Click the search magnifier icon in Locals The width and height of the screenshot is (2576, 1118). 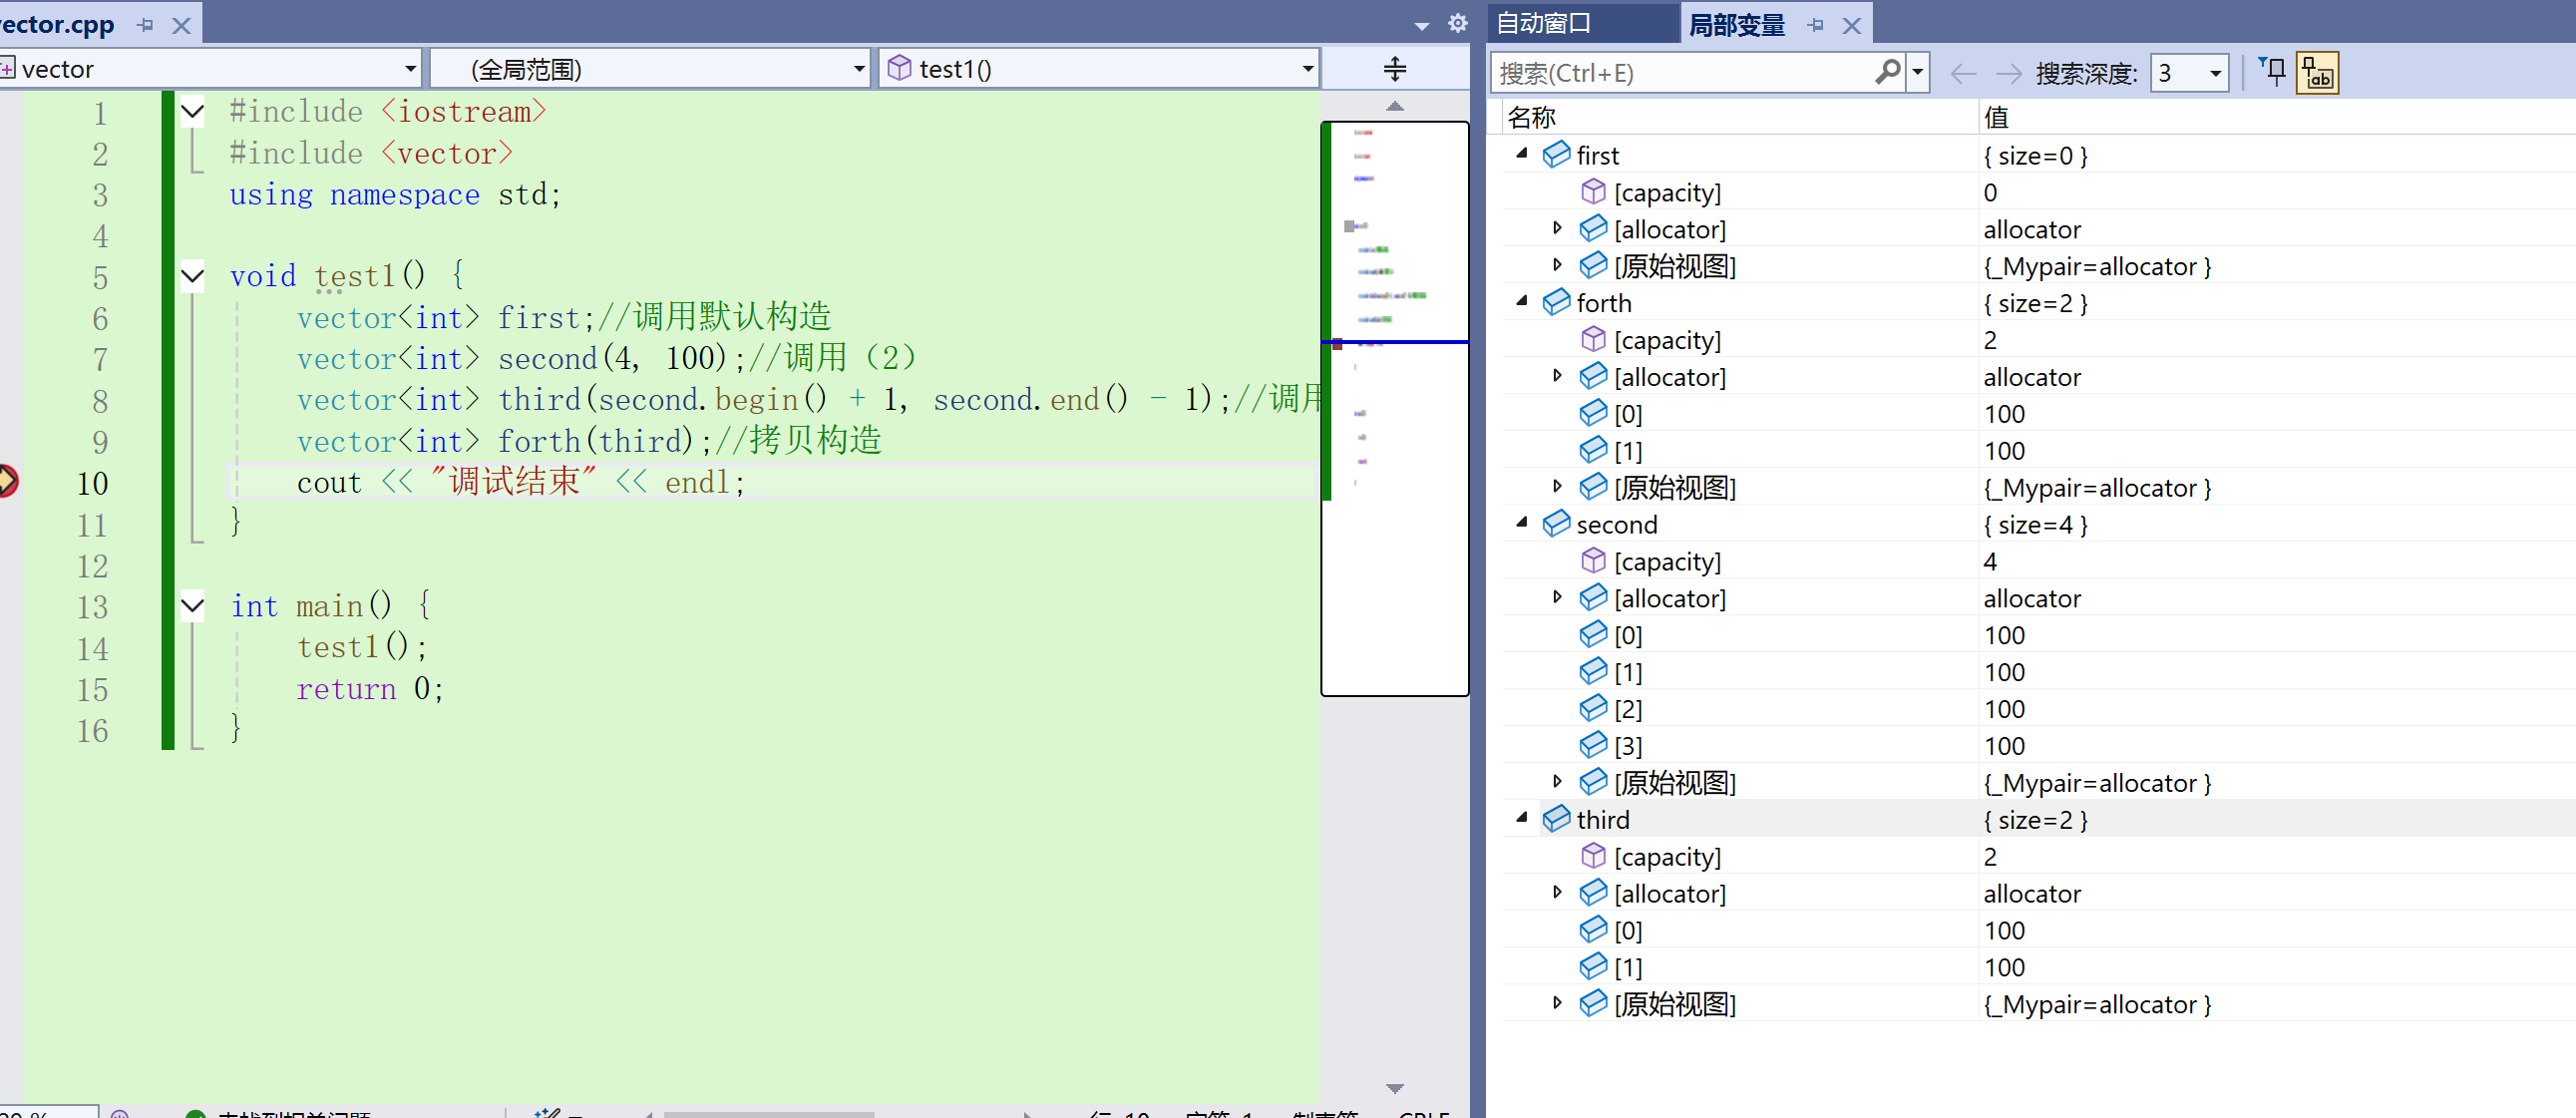[1887, 72]
